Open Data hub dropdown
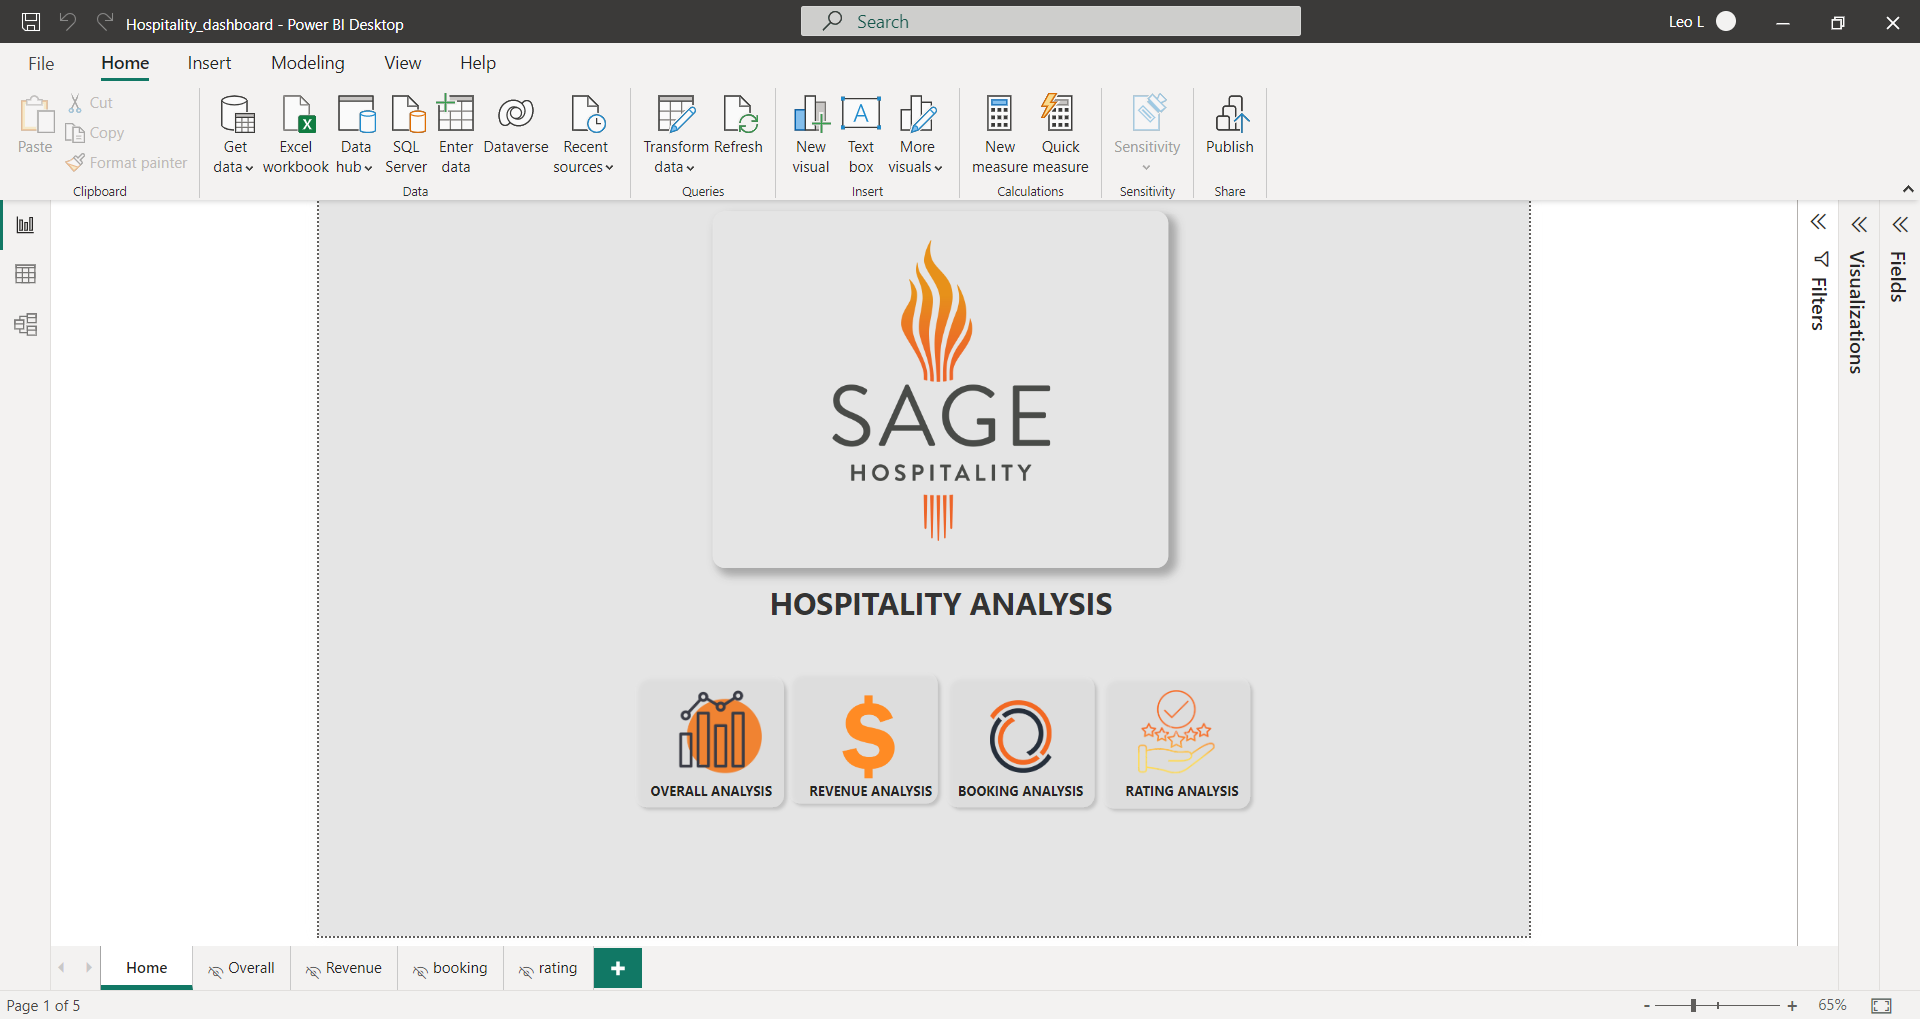This screenshot has height=1019, width=1920. click(x=355, y=134)
